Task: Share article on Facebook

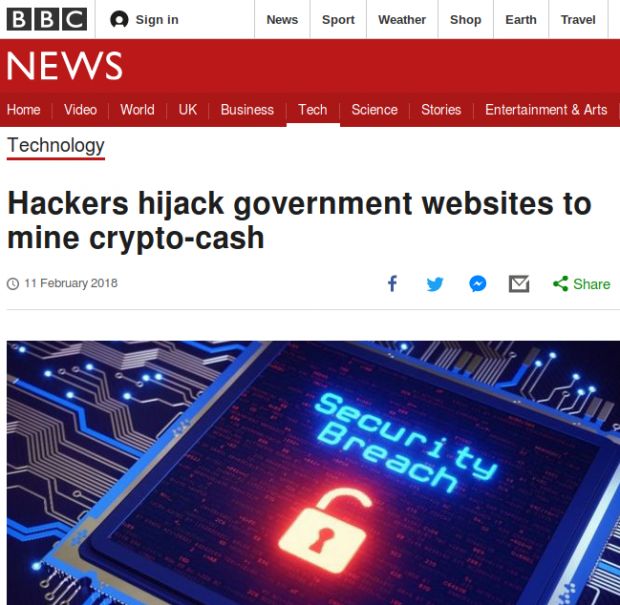Action: (392, 284)
